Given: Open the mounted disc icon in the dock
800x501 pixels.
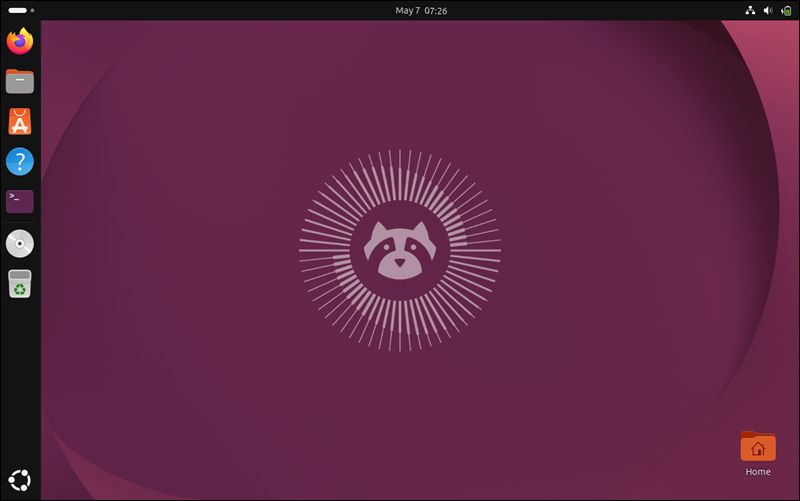Looking at the screenshot, I should tap(20, 243).
